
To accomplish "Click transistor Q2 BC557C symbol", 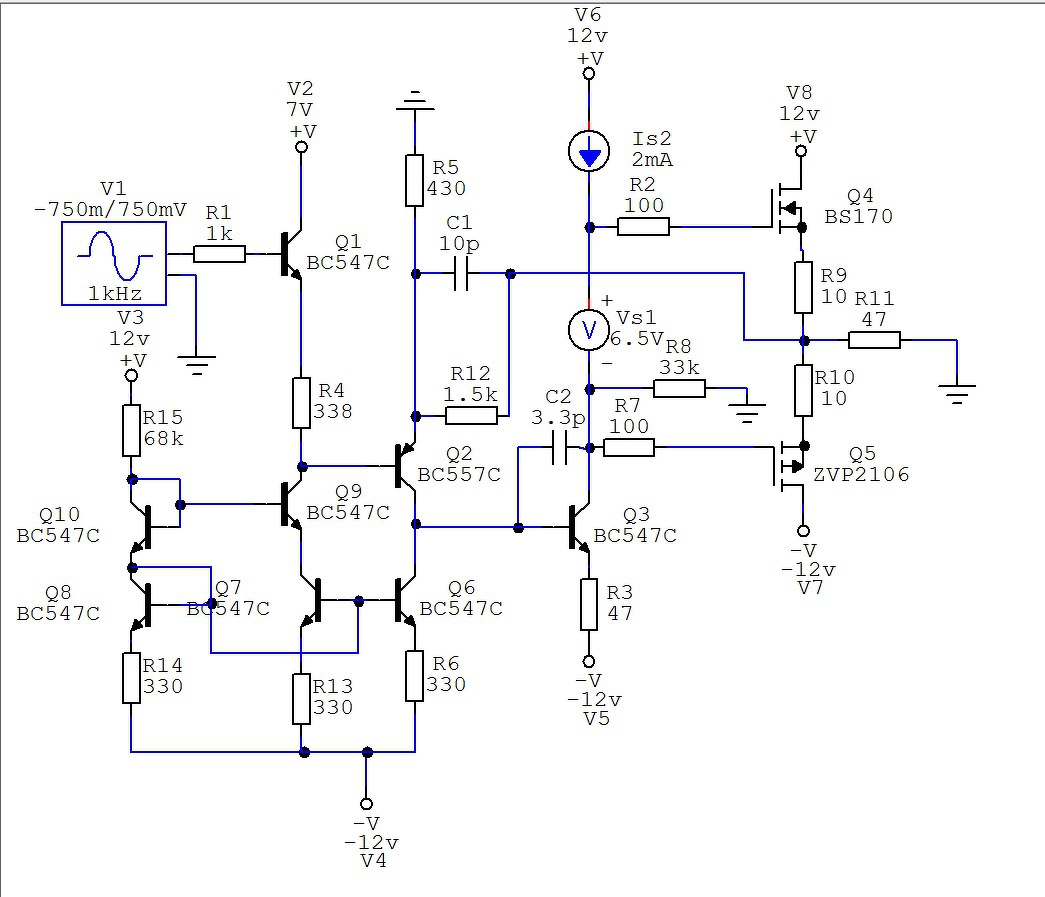I will coord(406,466).
